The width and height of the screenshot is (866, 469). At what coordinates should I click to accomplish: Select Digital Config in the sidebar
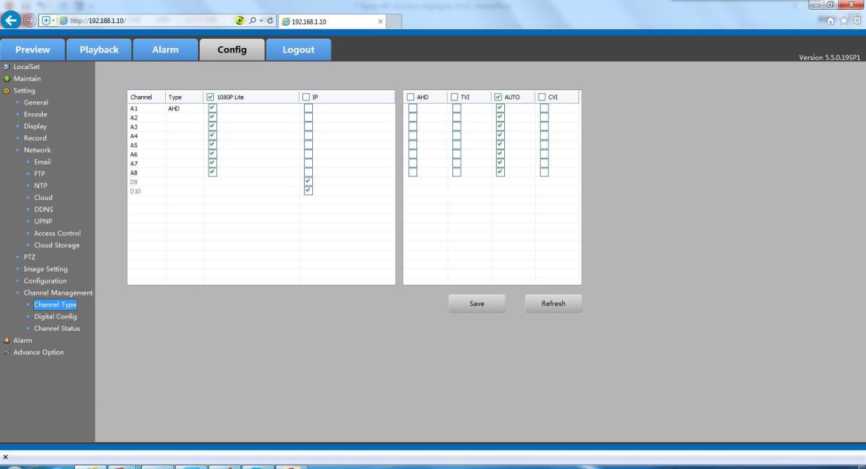pos(55,316)
